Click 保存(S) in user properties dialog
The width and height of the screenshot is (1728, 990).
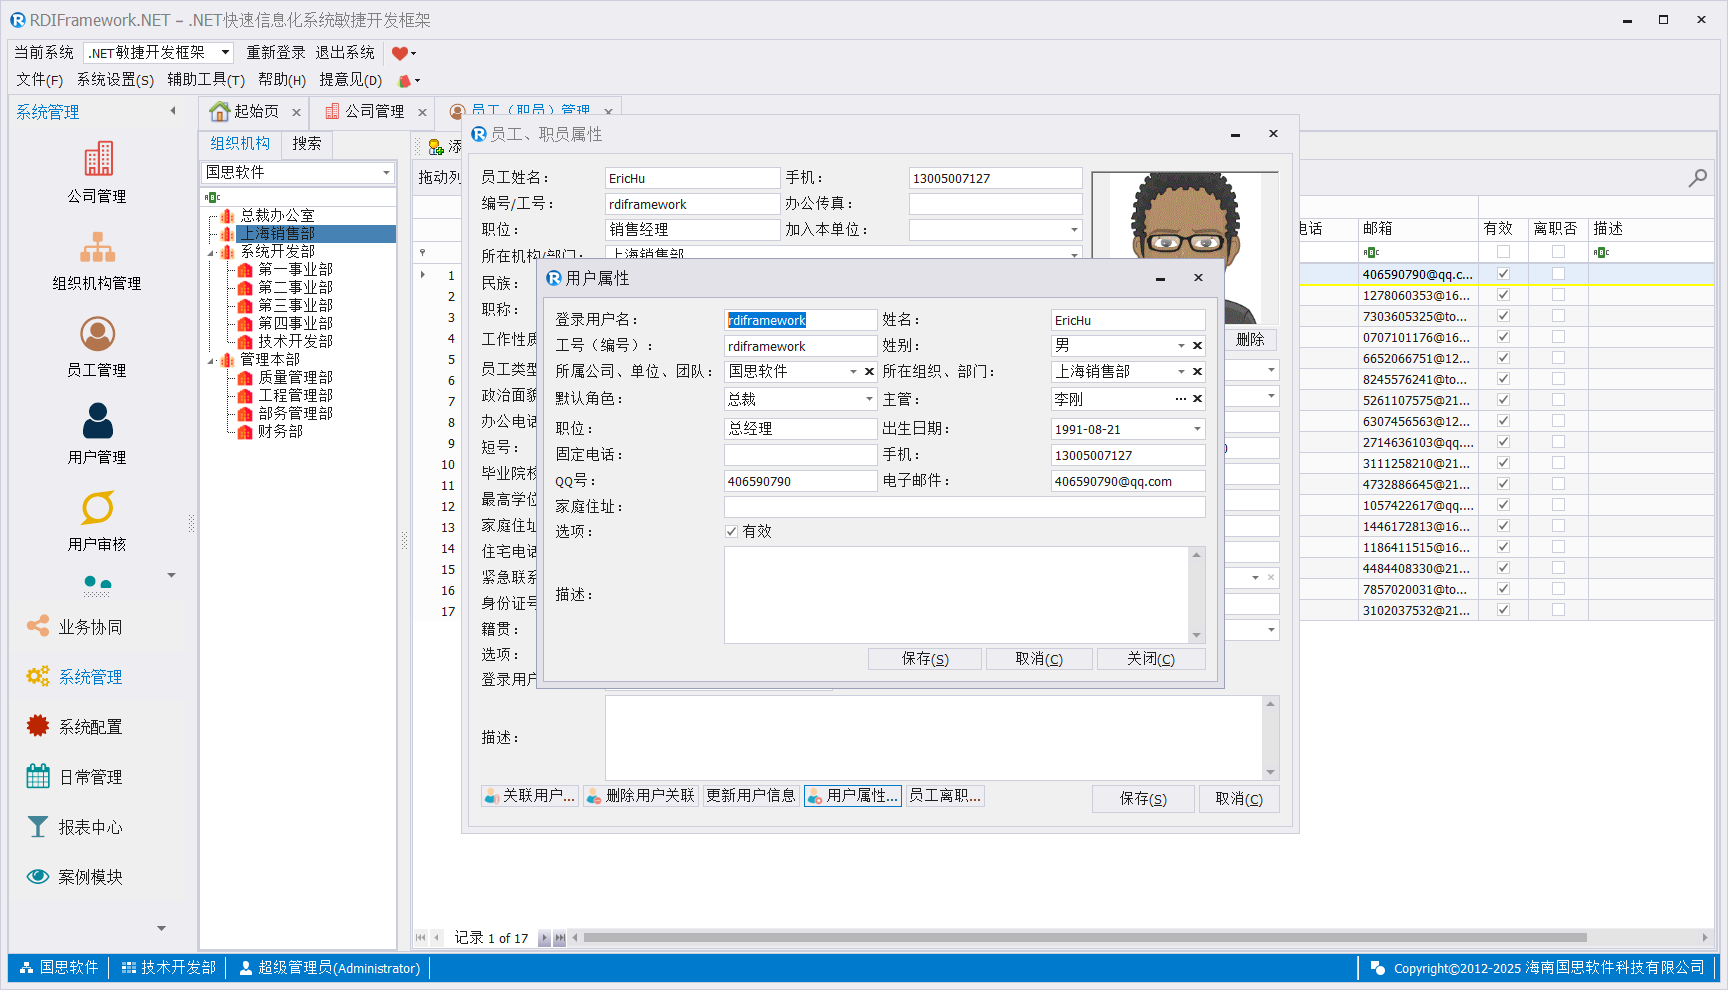coord(924,659)
